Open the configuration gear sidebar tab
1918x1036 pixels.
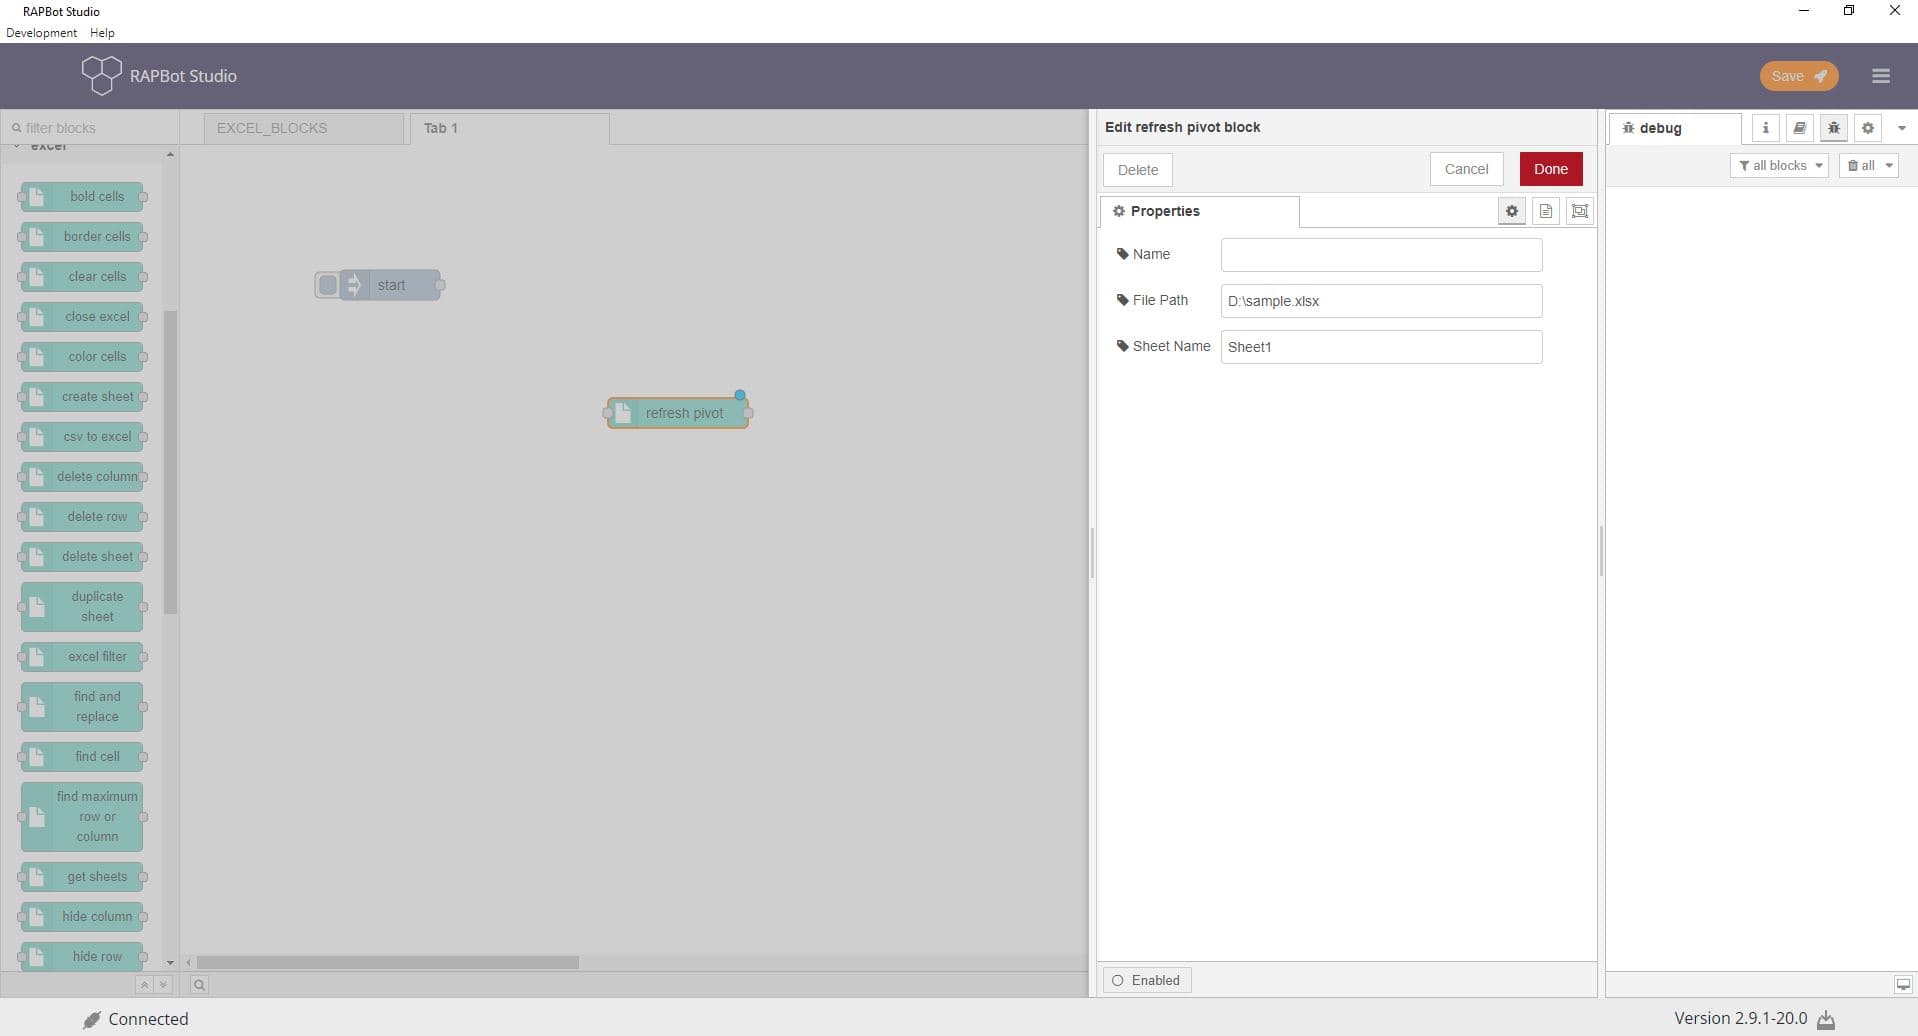point(1867,128)
